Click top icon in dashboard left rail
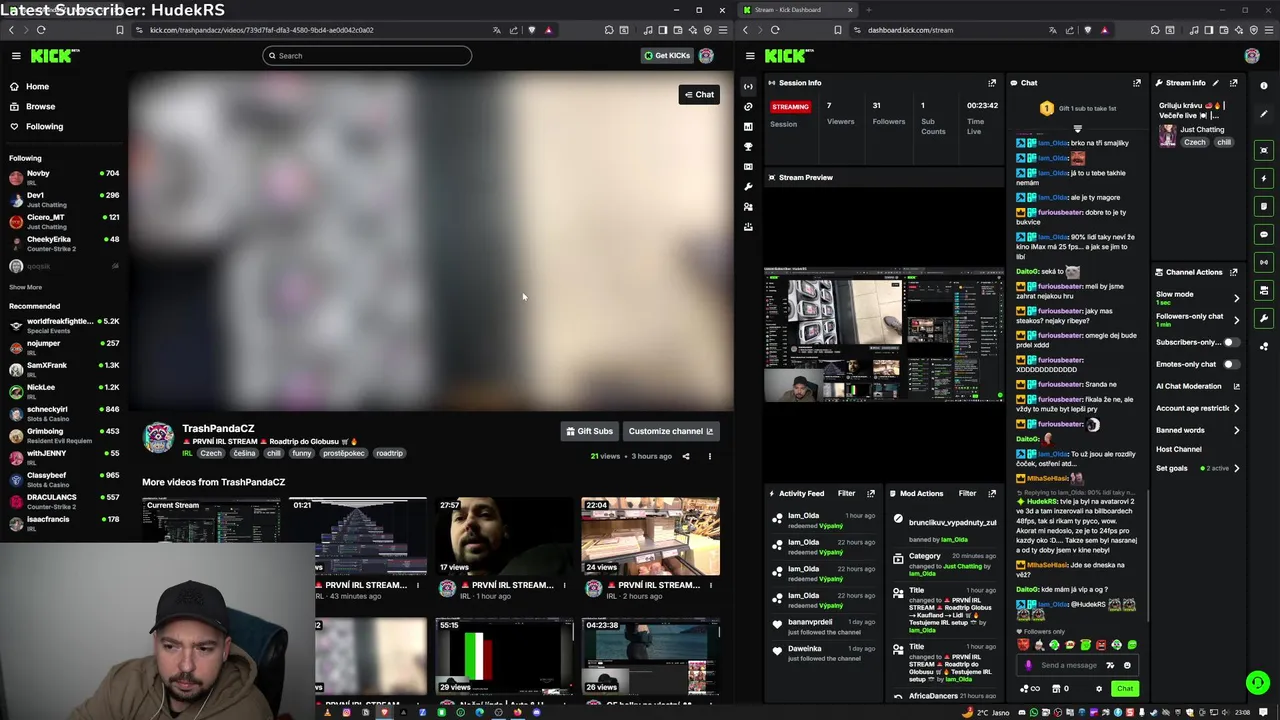Screen dimensions: 1280x720 click(748, 86)
